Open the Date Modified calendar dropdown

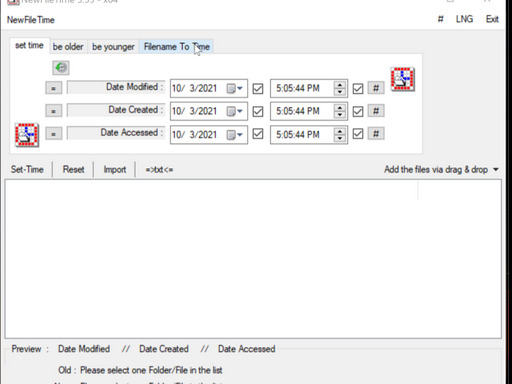[235, 89]
